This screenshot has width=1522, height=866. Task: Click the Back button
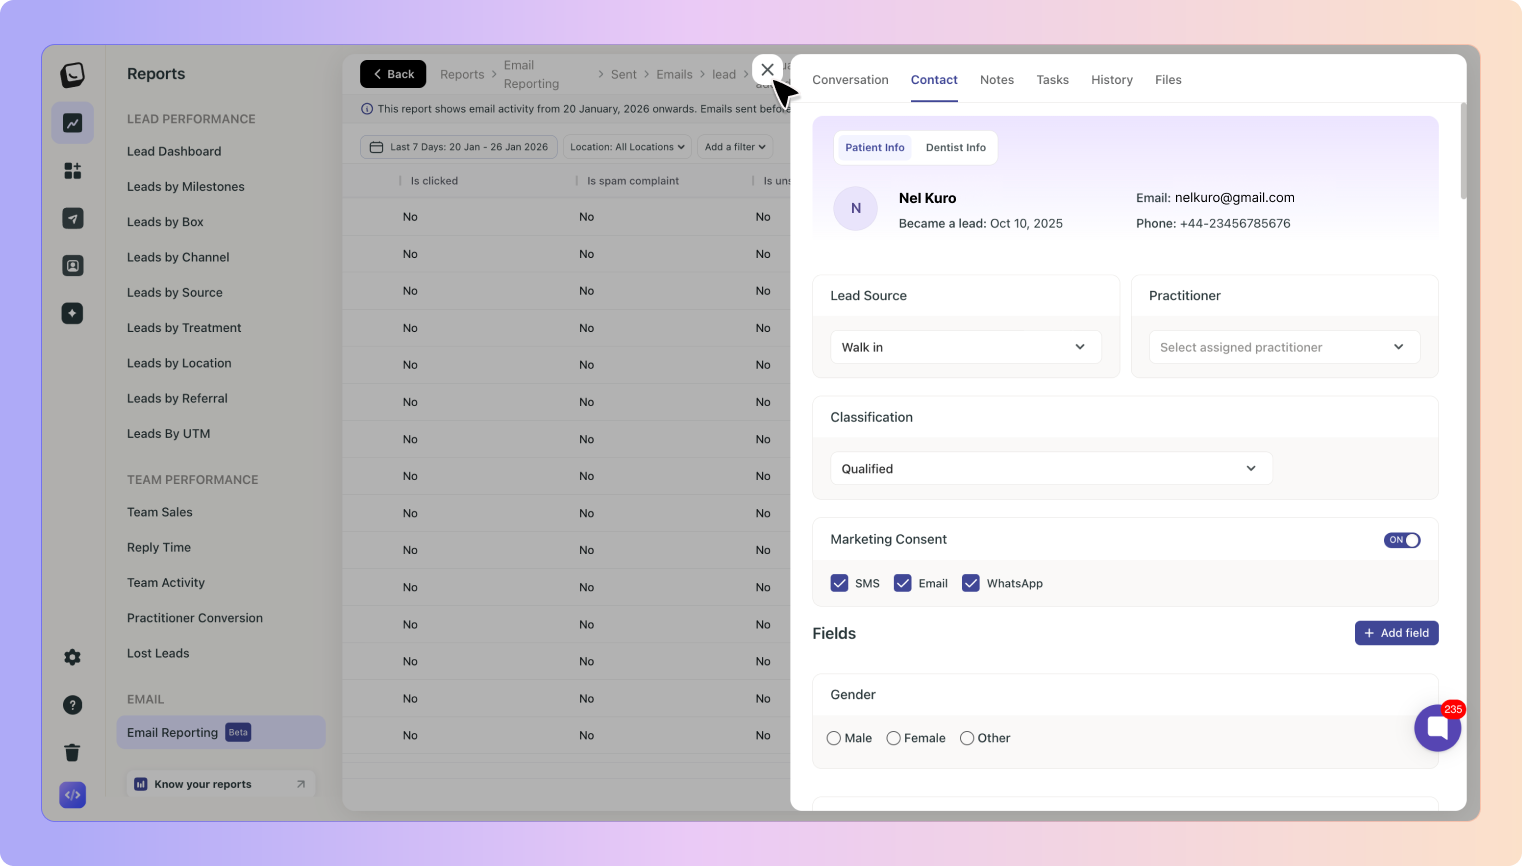(393, 74)
